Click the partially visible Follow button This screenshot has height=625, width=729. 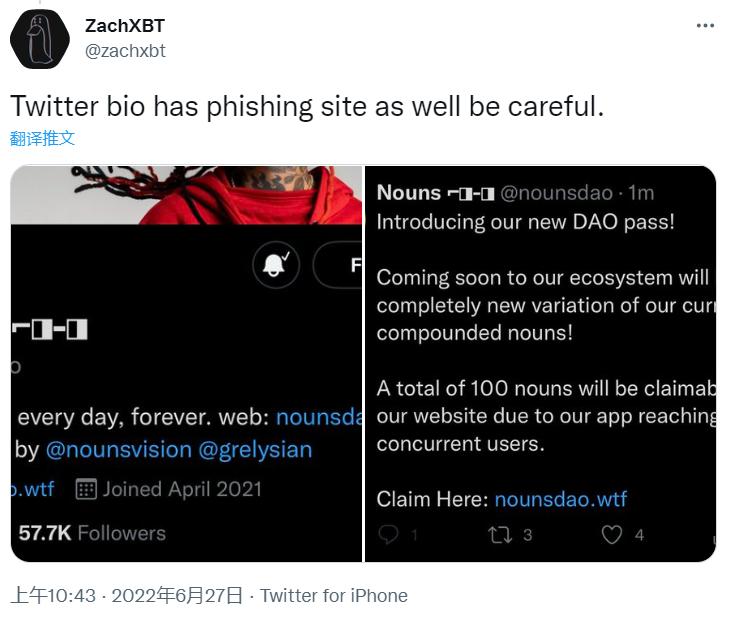tap(342, 265)
